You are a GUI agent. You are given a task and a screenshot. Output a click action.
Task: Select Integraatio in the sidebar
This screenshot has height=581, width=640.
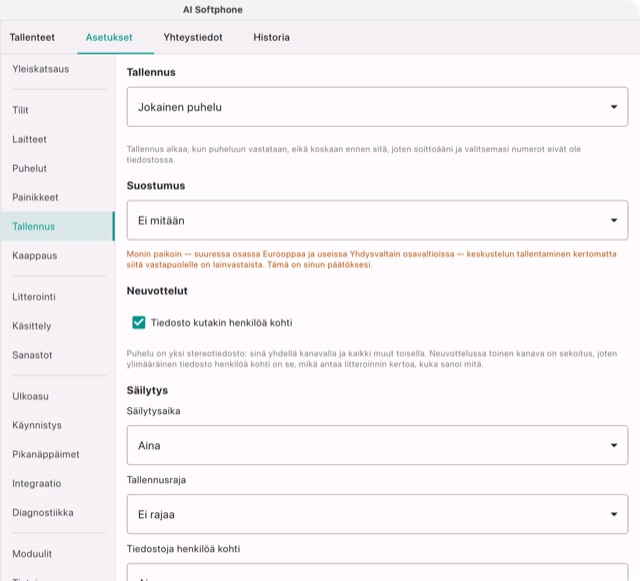coord(57,483)
